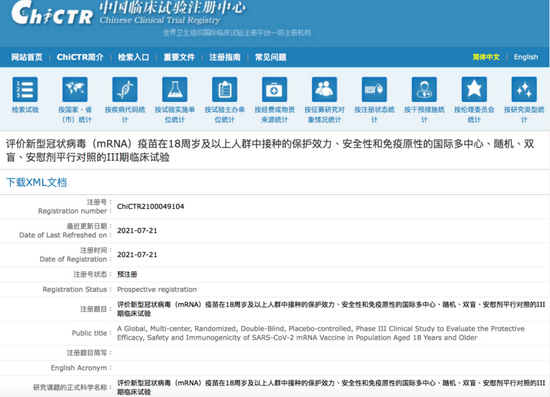Screen dimensions: 550x397
Task: Open the first-aid kit funding source icon
Action: (274, 89)
